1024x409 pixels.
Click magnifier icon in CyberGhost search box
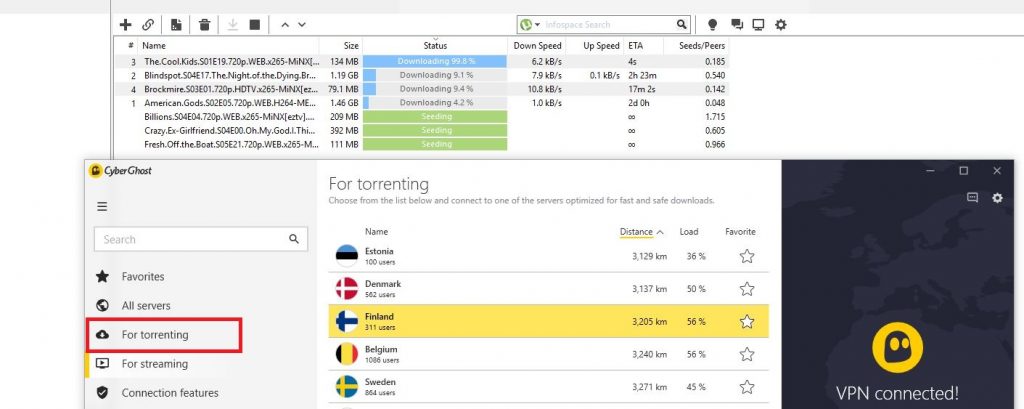point(294,239)
